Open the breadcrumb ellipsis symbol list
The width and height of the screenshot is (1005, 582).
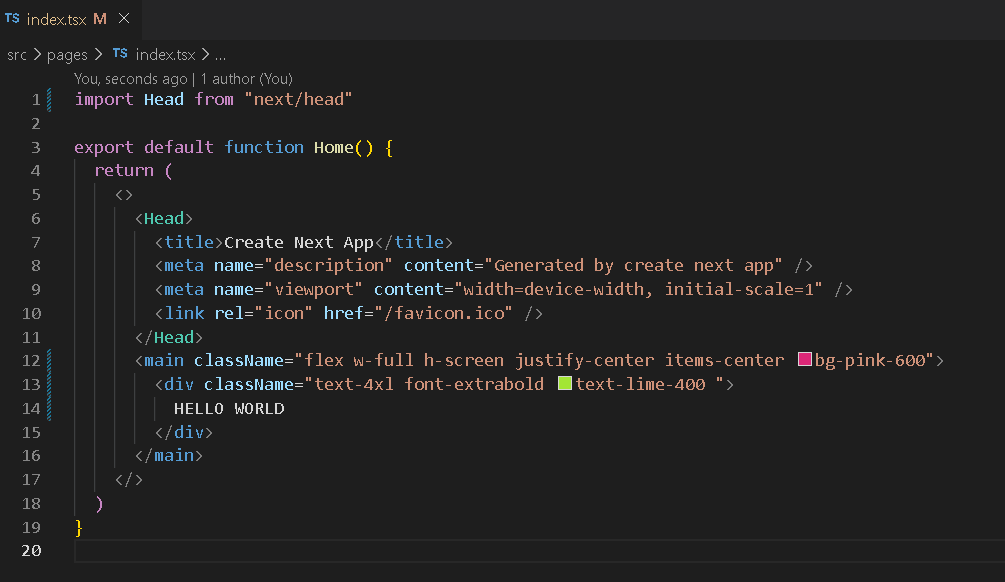pyautogui.click(x=221, y=54)
